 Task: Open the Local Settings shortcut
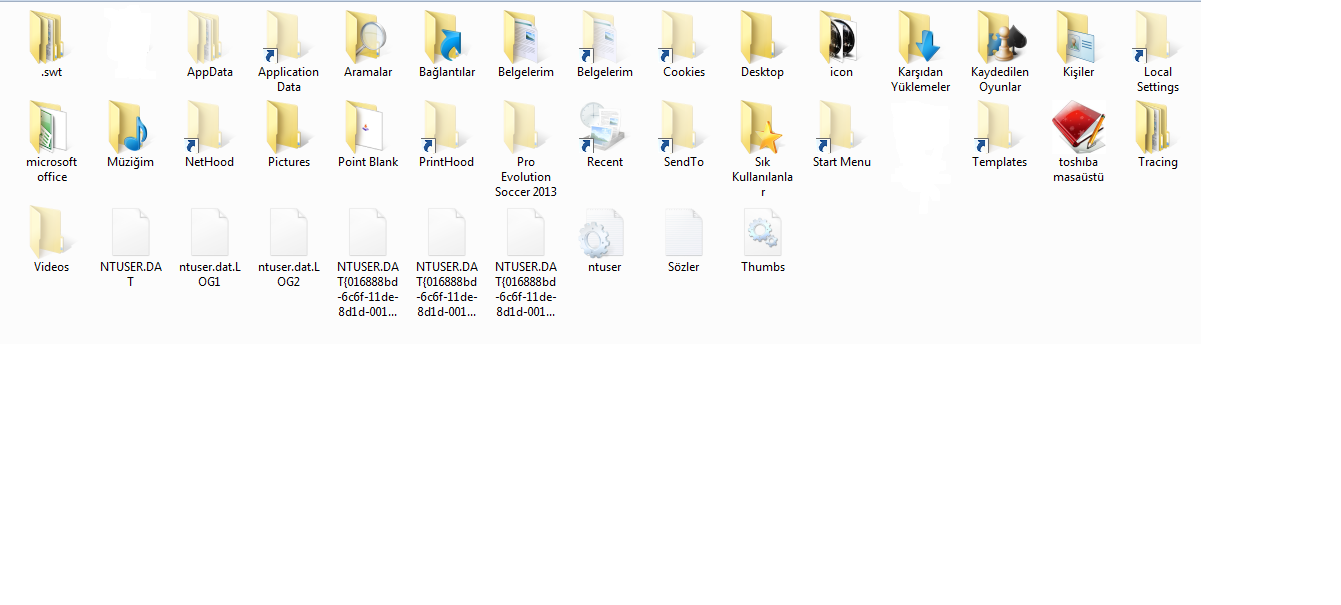(x=1157, y=38)
